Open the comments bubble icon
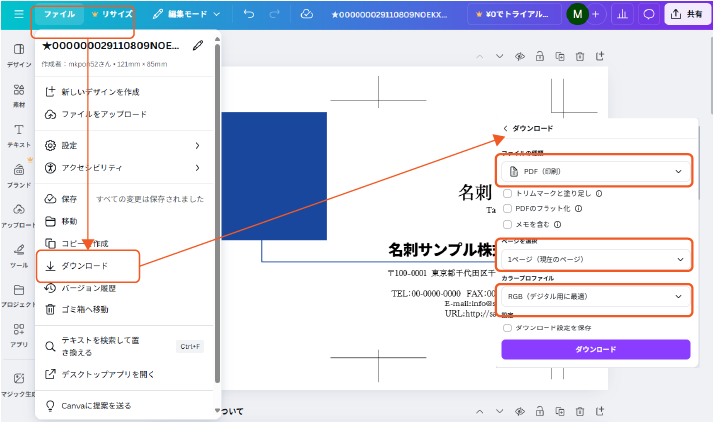The width and height of the screenshot is (713, 422). [648, 14]
